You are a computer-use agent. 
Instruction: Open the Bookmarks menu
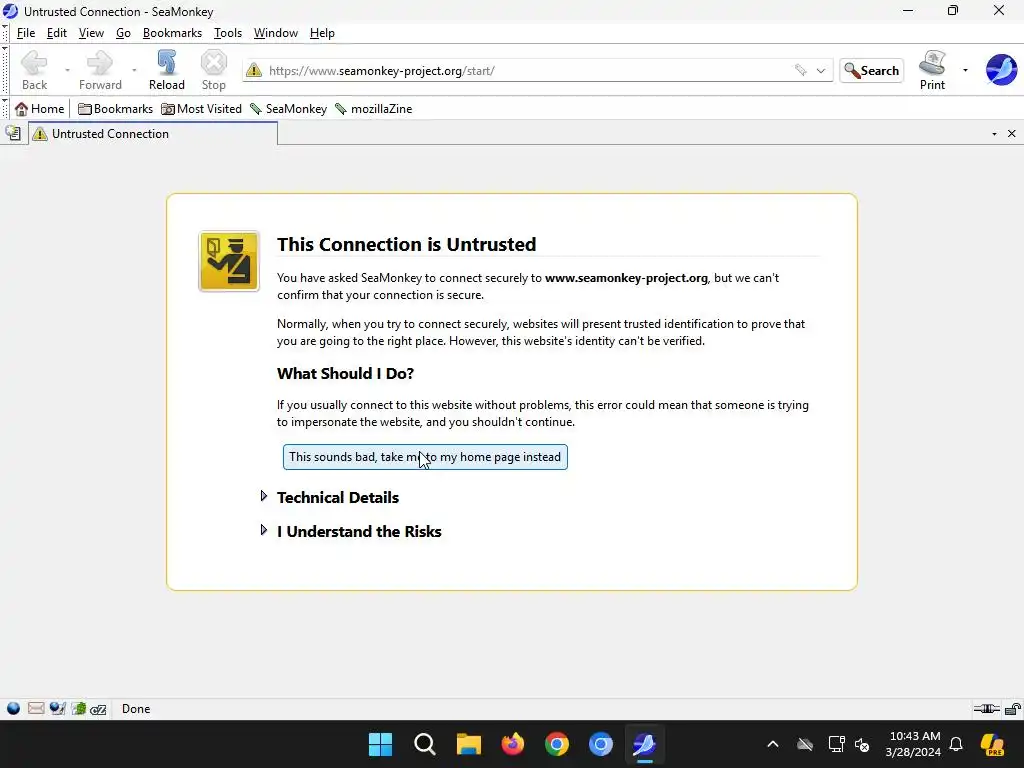tap(172, 33)
